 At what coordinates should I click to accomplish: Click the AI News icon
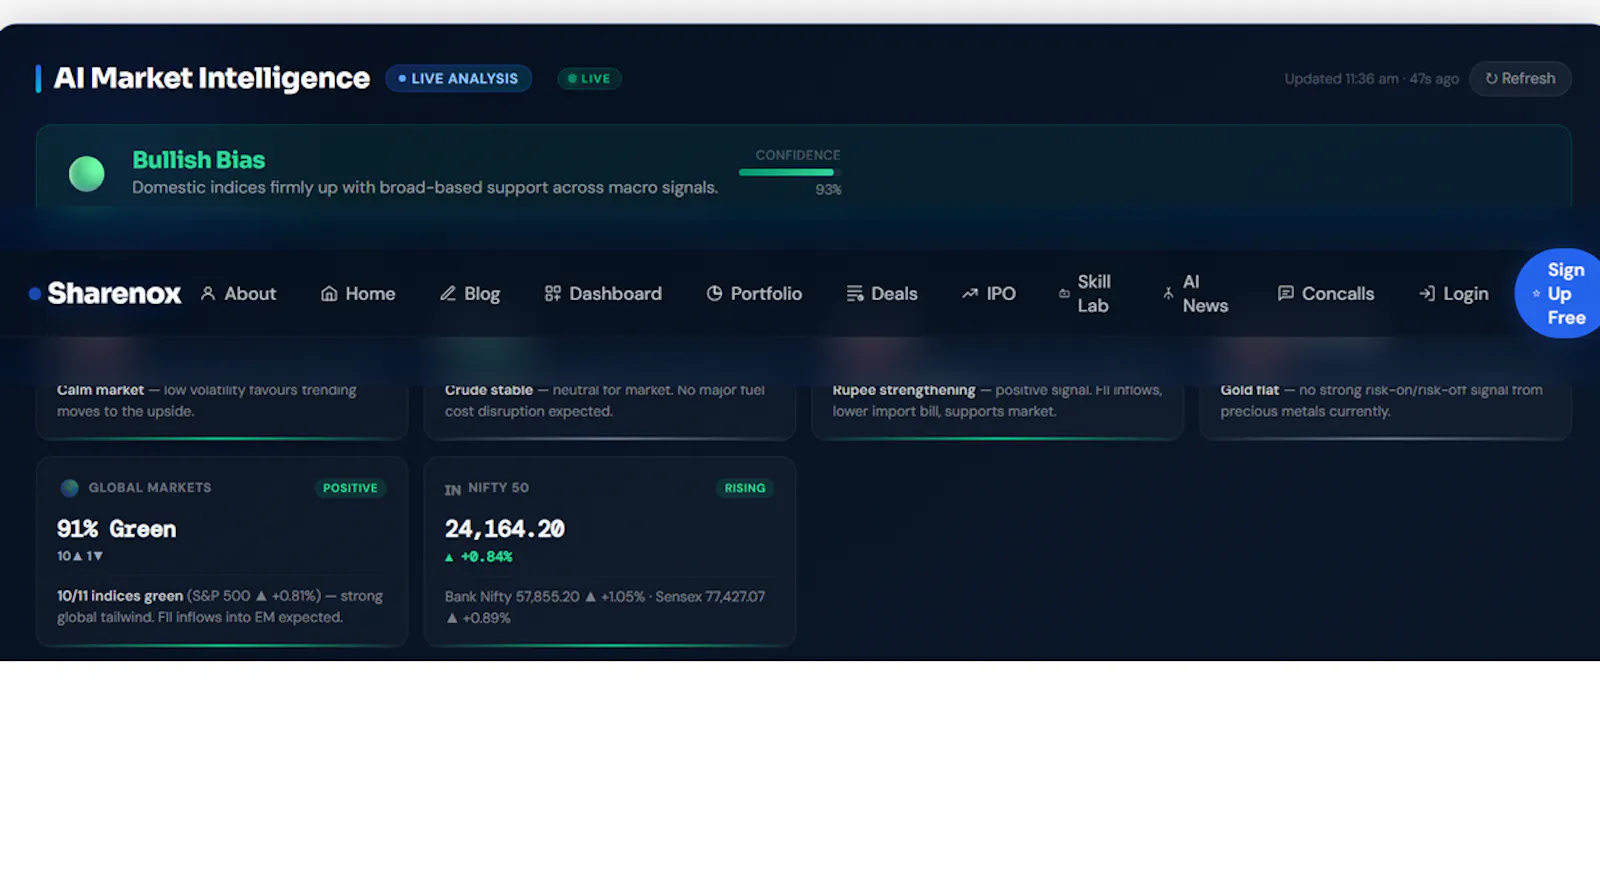(x=1168, y=293)
